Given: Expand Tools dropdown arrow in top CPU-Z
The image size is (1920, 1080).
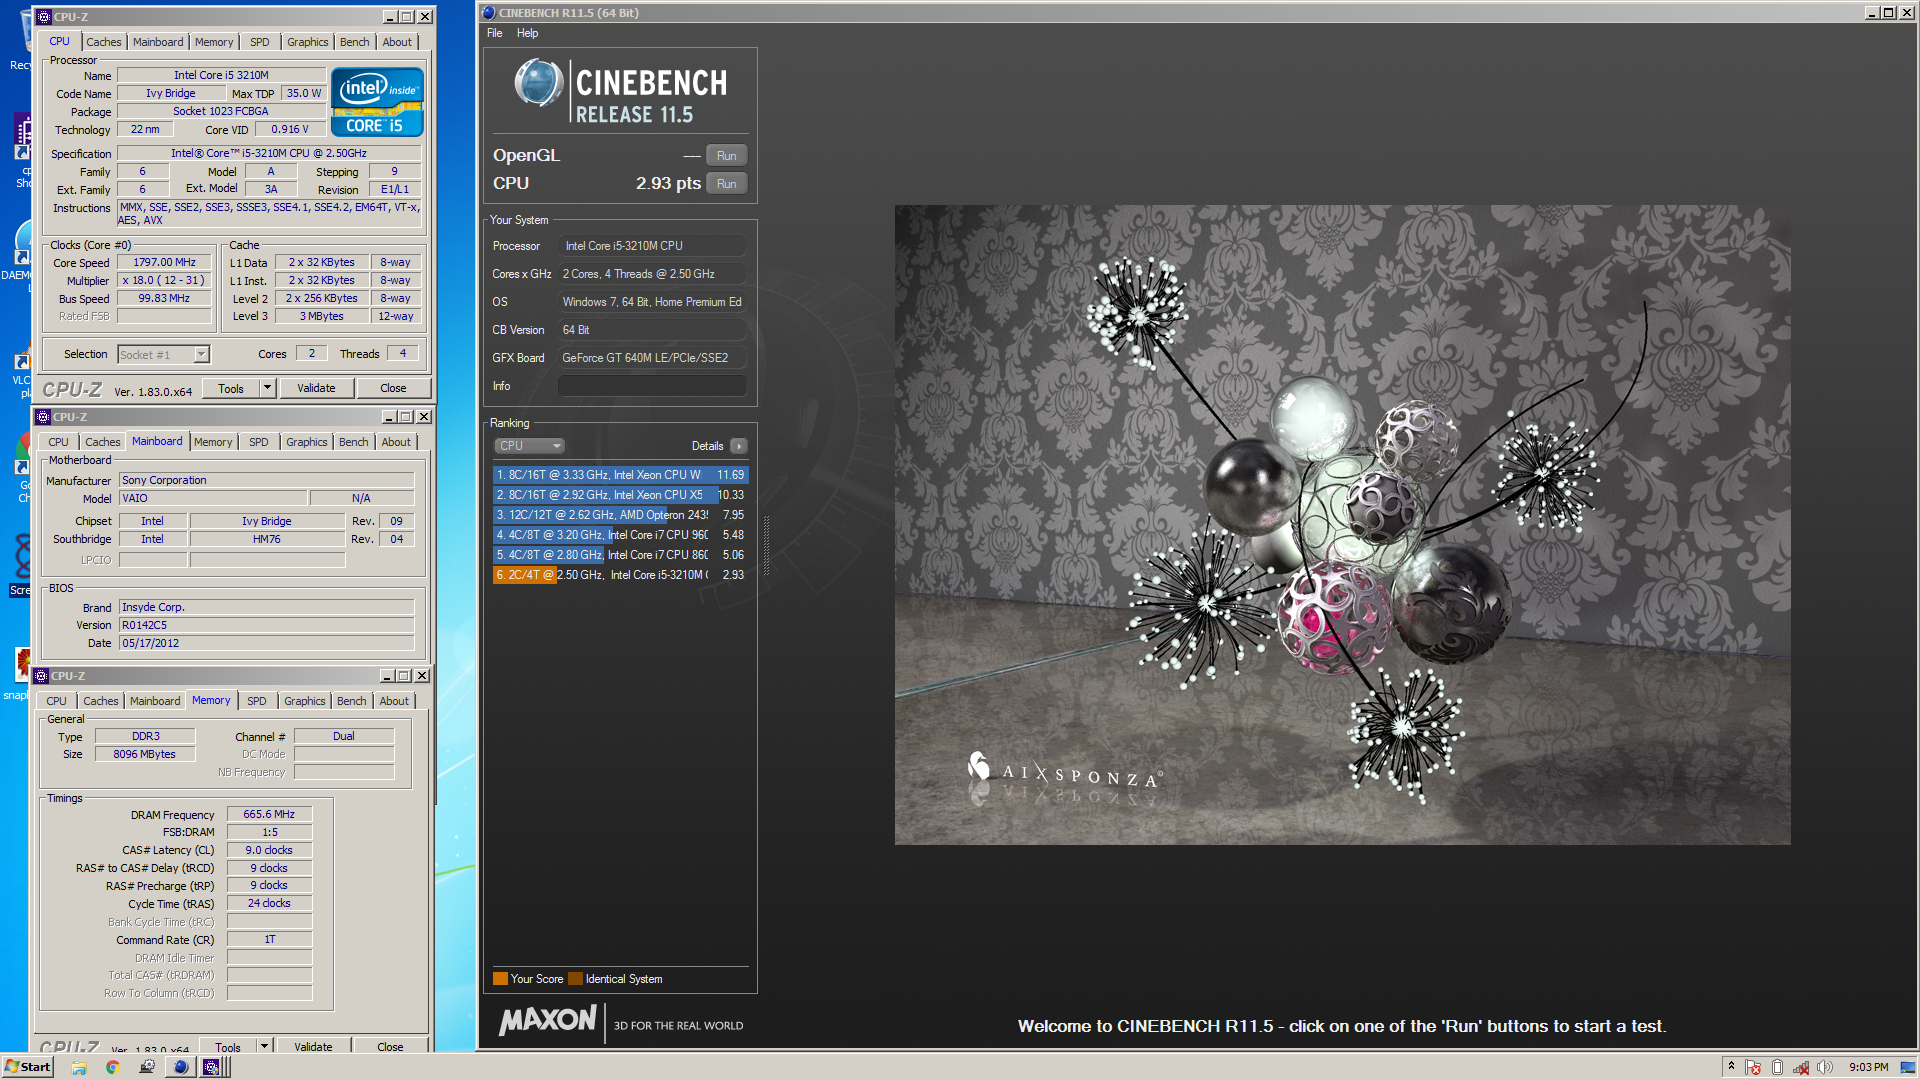Looking at the screenshot, I should (267, 388).
